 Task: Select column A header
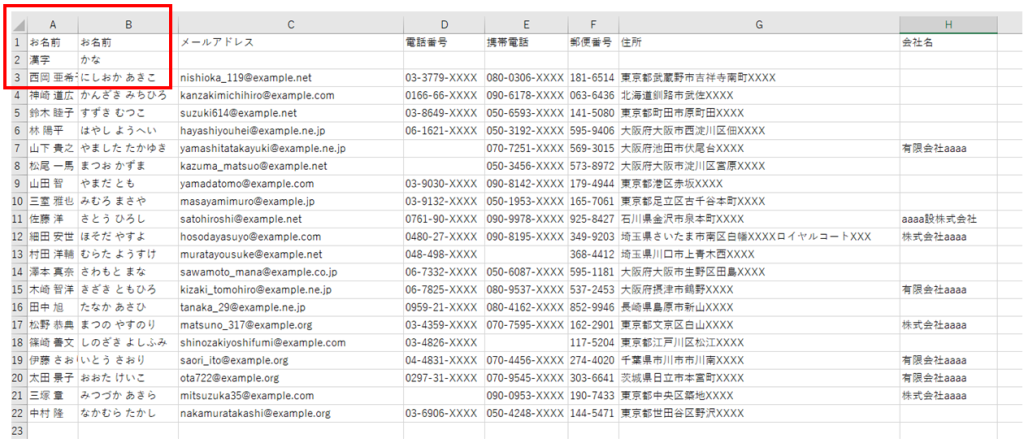[x=52, y=24]
